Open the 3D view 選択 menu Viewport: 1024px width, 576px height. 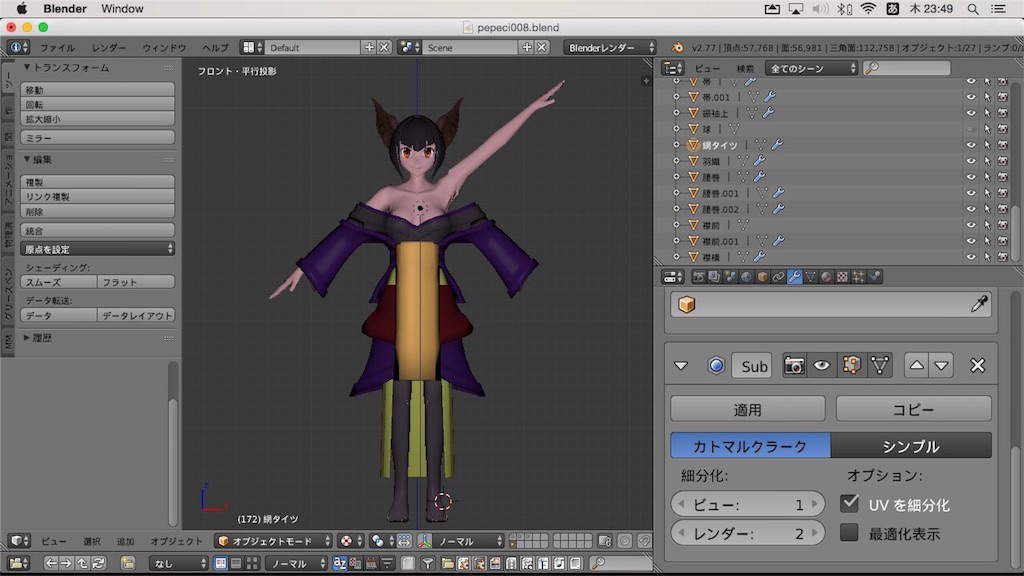click(91, 541)
